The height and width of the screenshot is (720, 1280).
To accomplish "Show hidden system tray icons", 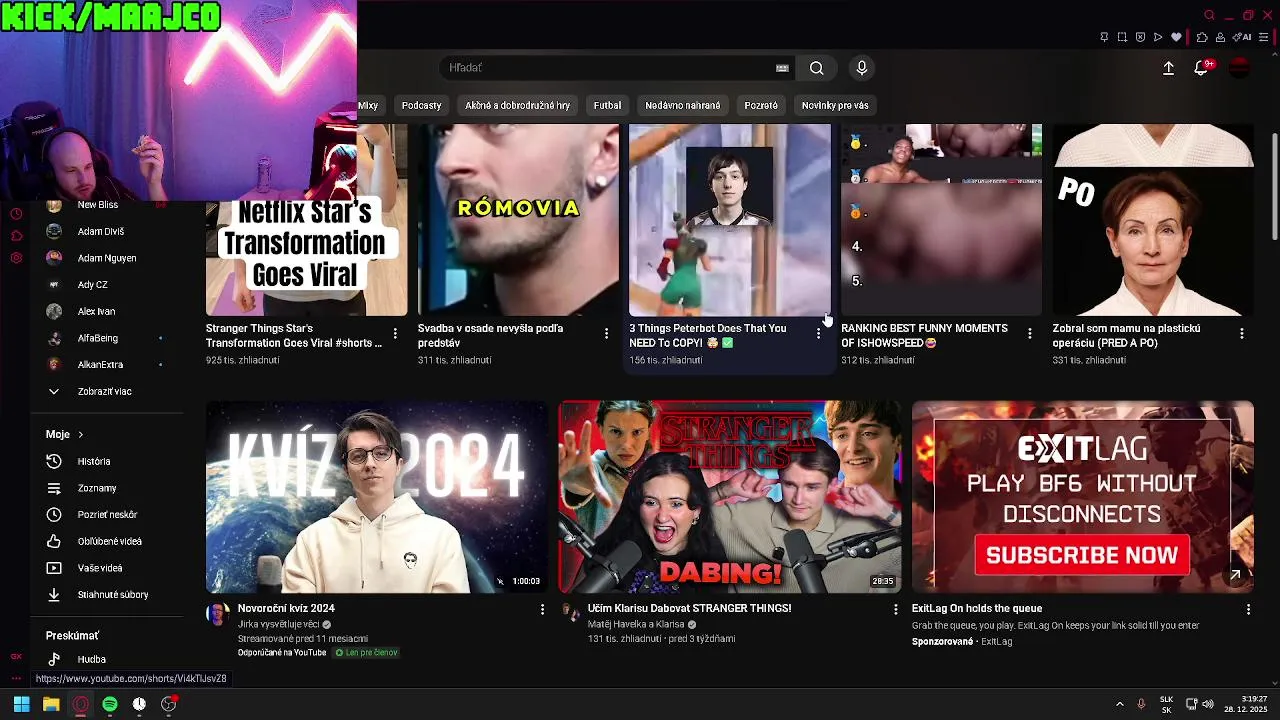I will click(x=1119, y=704).
